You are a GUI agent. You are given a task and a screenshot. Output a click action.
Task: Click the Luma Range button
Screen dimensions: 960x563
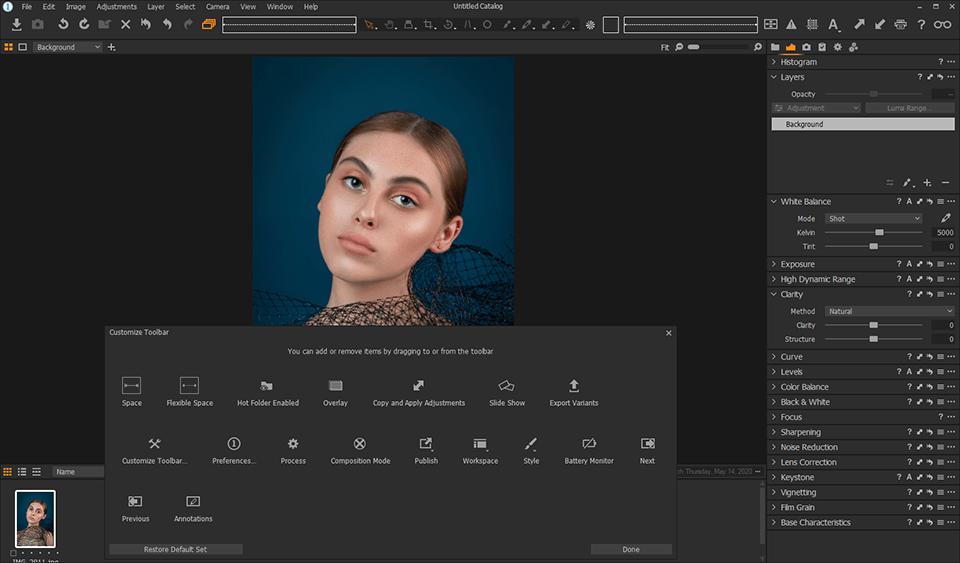(x=909, y=108)
